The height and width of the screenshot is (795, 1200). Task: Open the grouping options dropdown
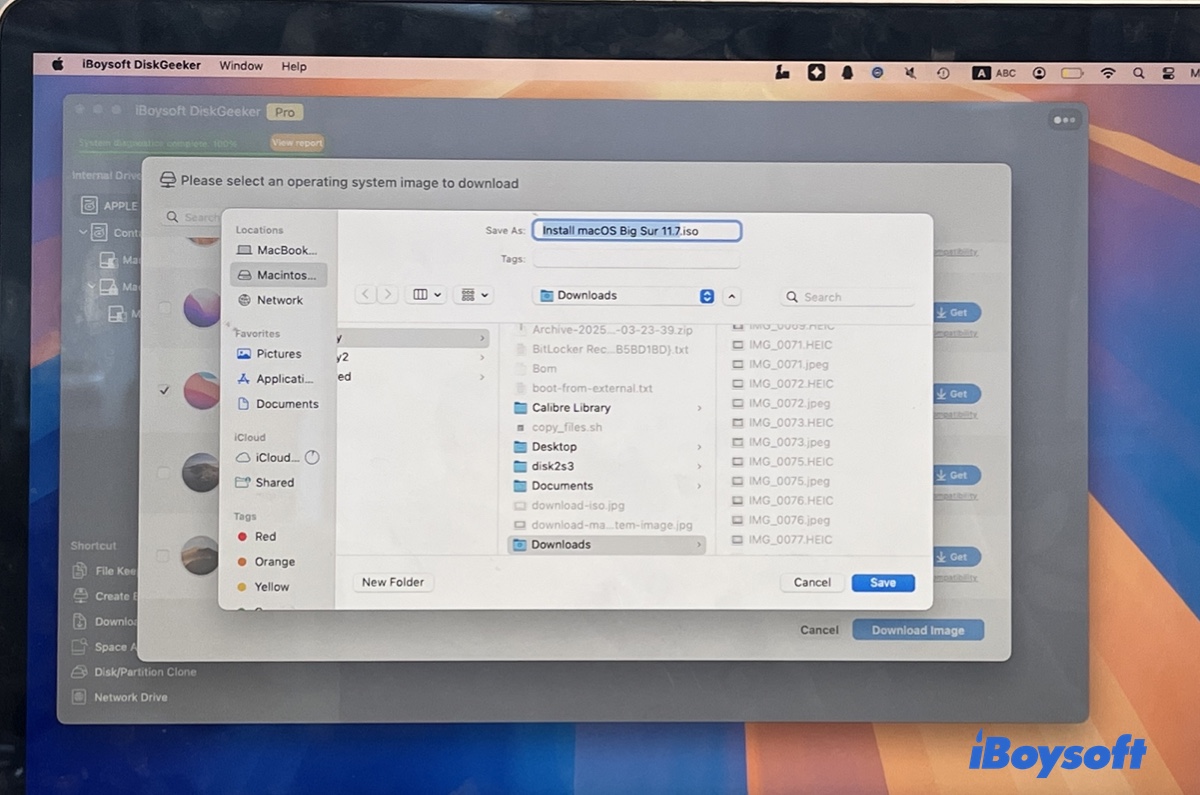click(x=473, y=295)
